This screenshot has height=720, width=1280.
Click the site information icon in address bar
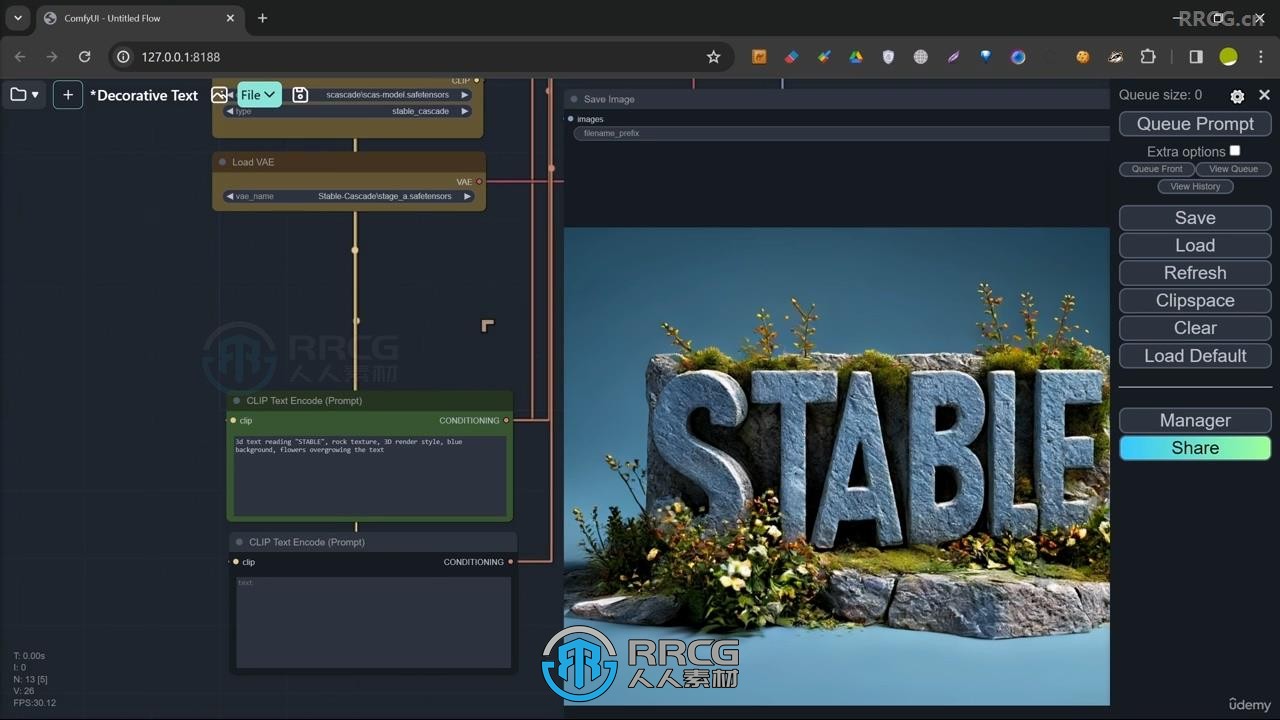click(123, 57)
